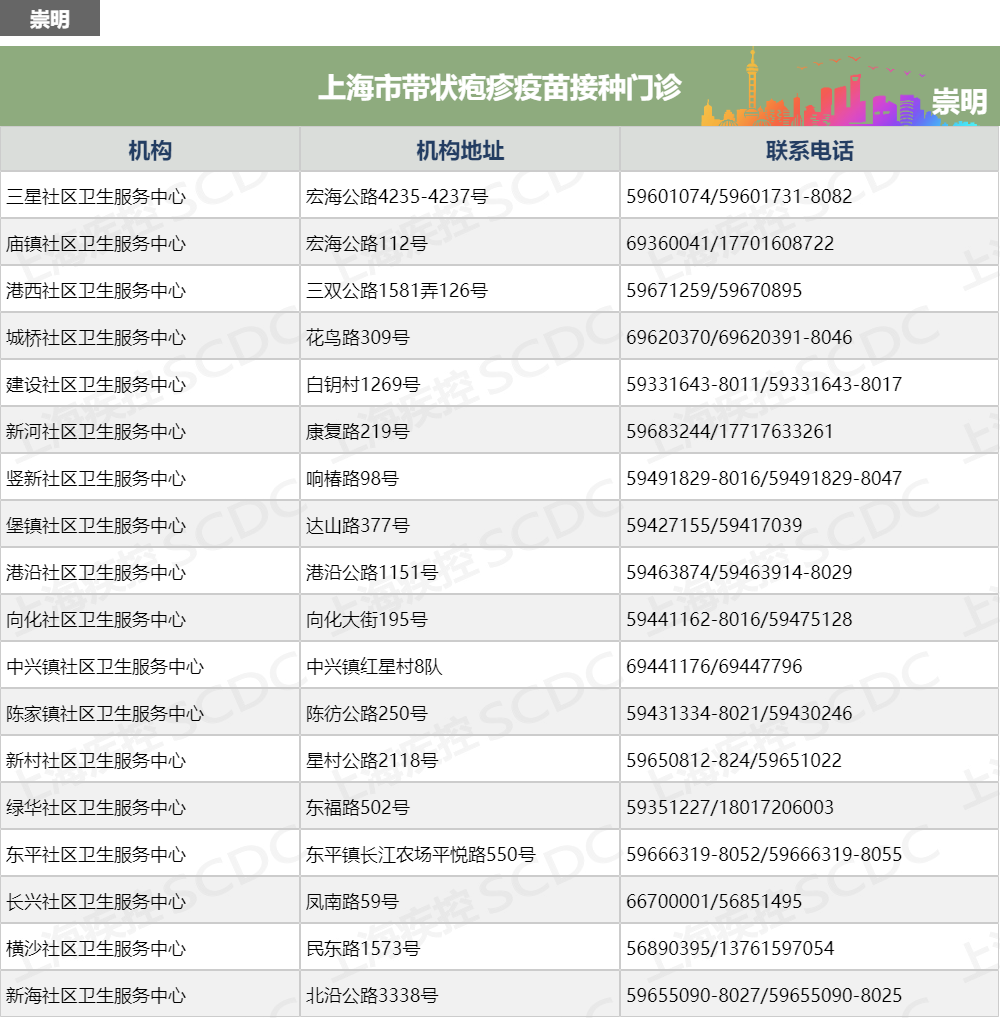Viewport: 1000px width, 1018px height.
Task: Select phone 59601074/59601731-8082
Action: click(739, 196)
